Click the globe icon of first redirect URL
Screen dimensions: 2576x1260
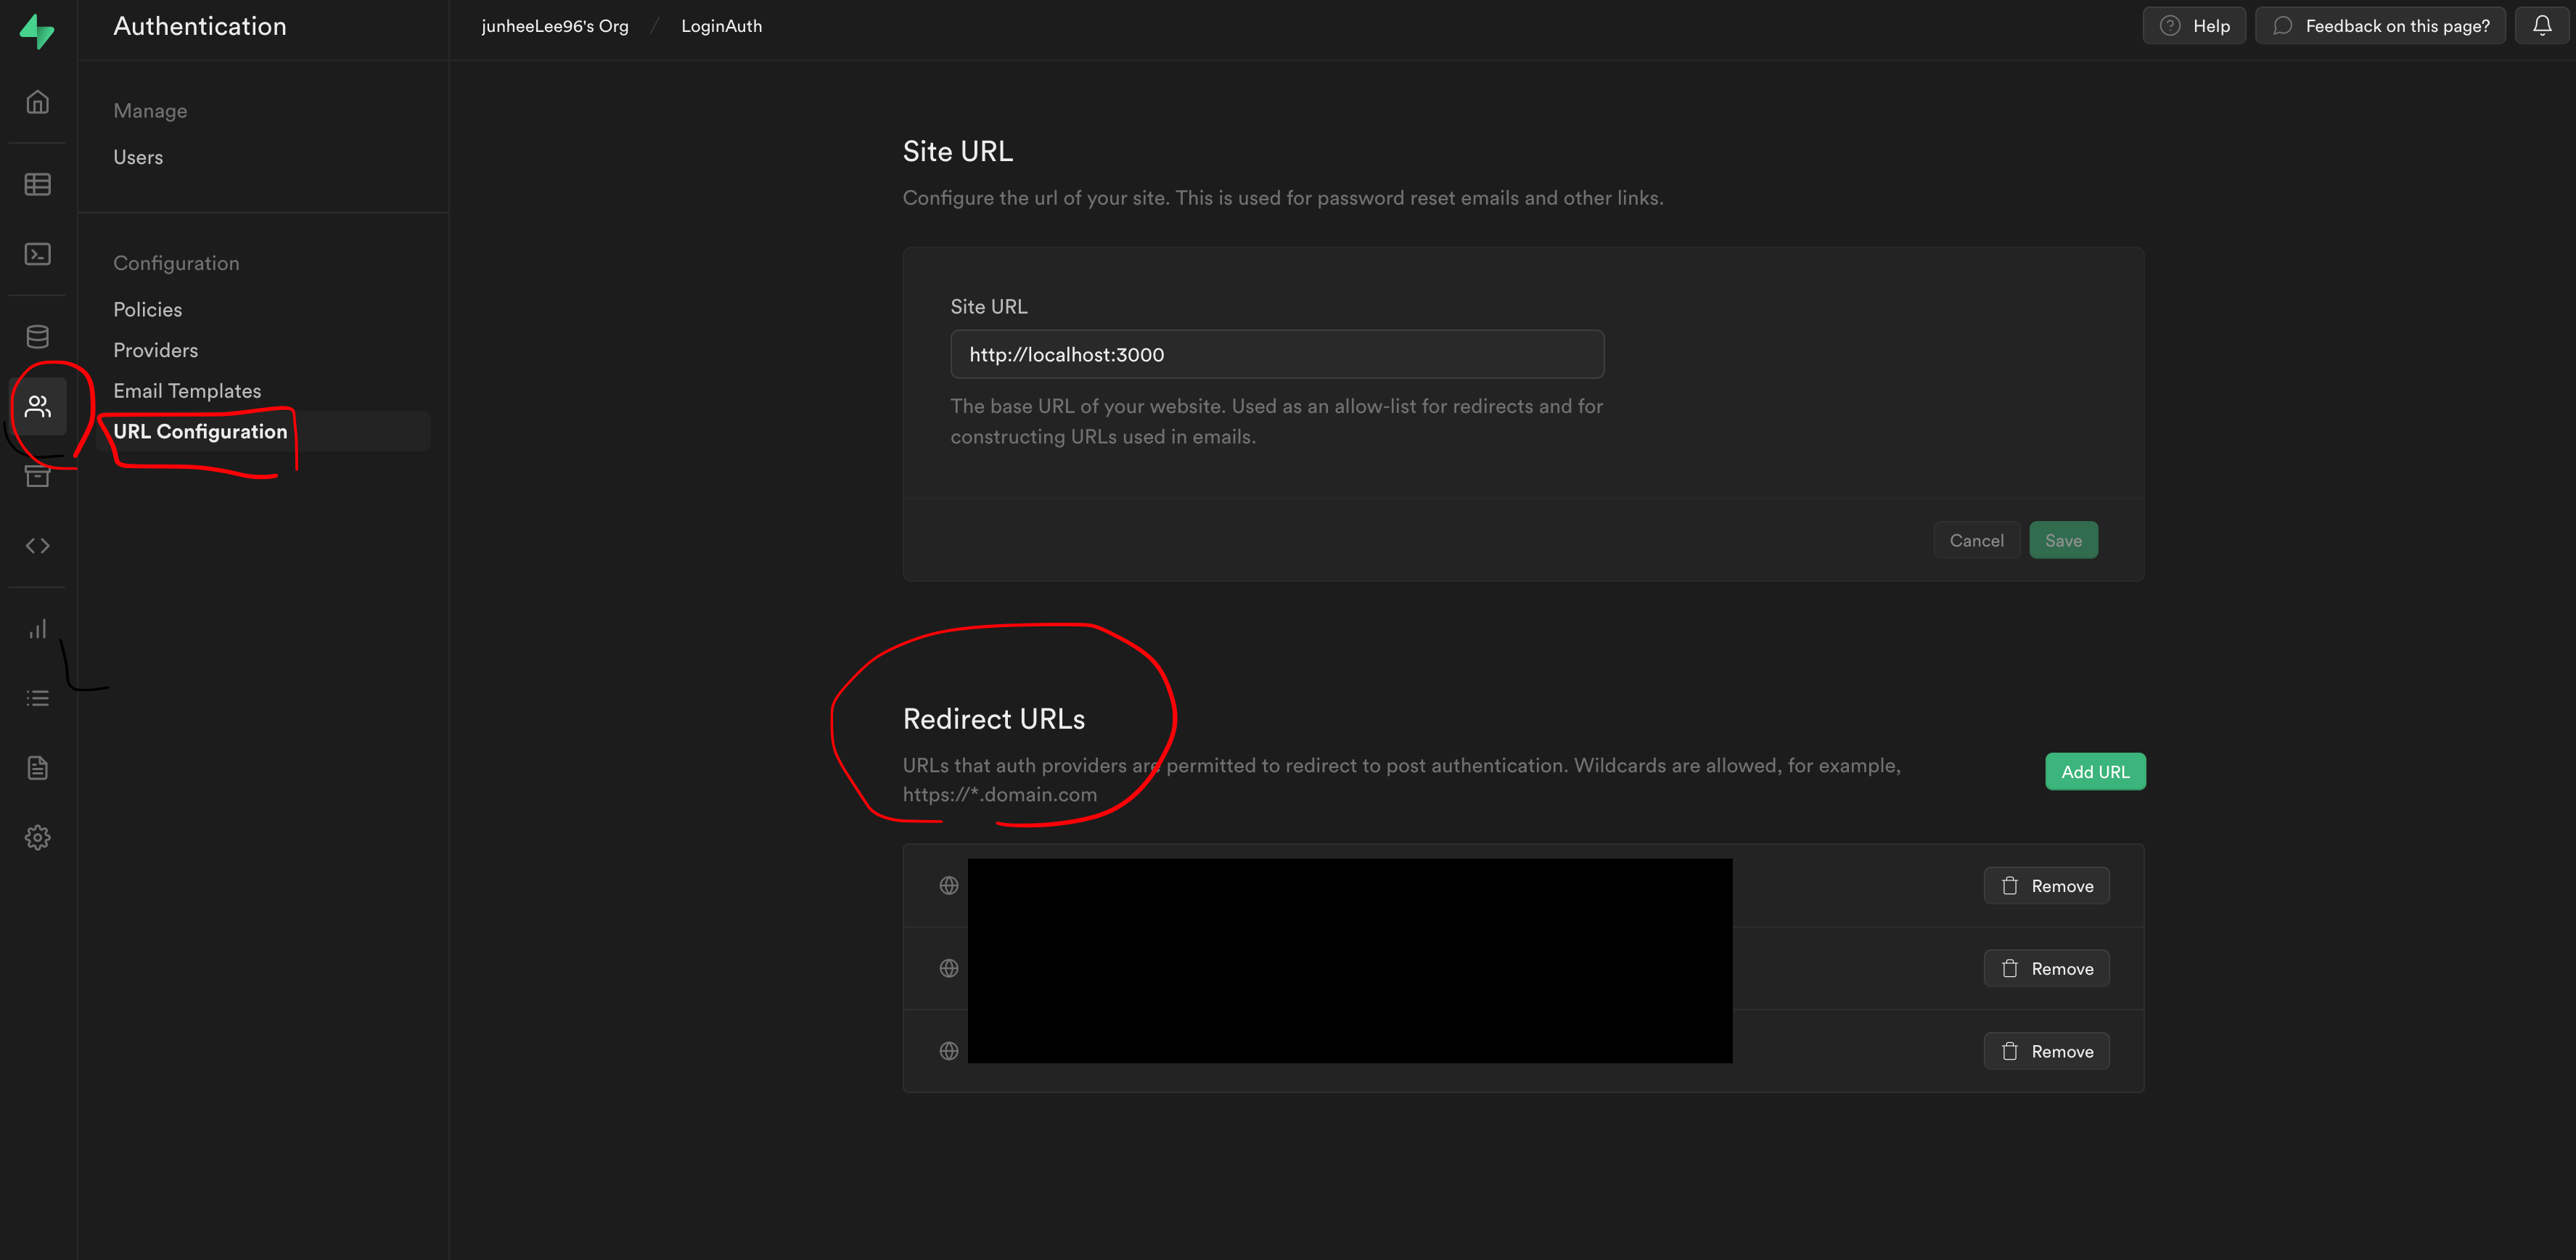949,886
